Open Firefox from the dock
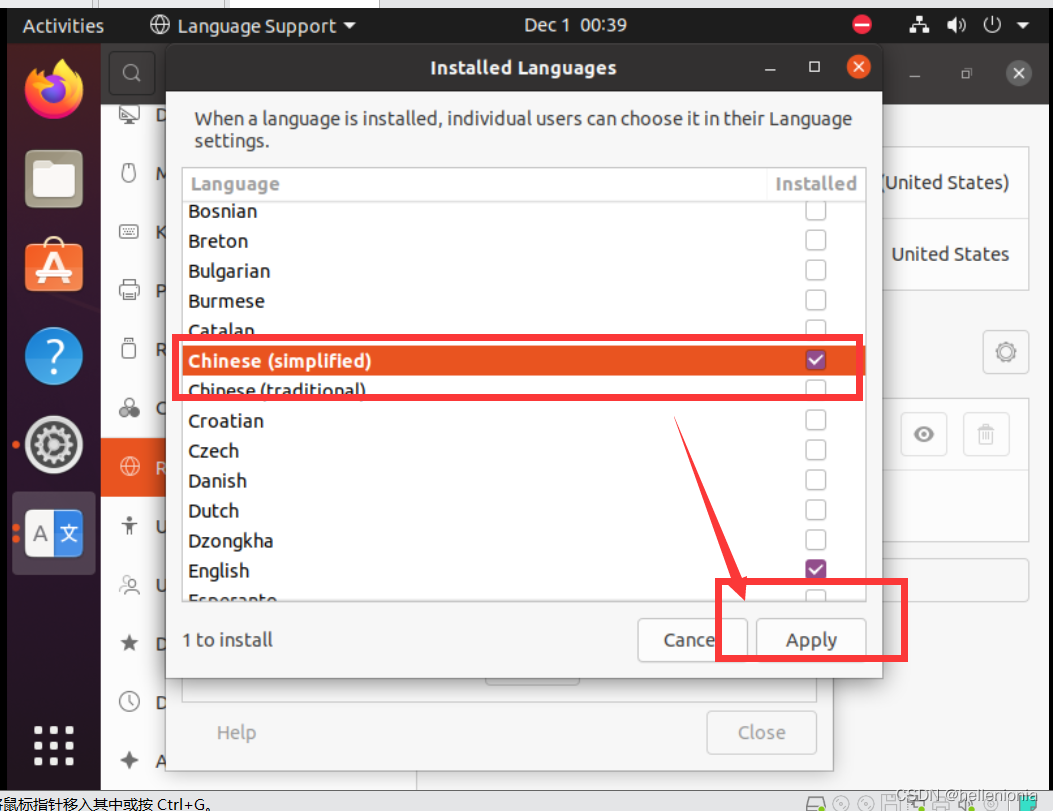 (x=53, y=88)
